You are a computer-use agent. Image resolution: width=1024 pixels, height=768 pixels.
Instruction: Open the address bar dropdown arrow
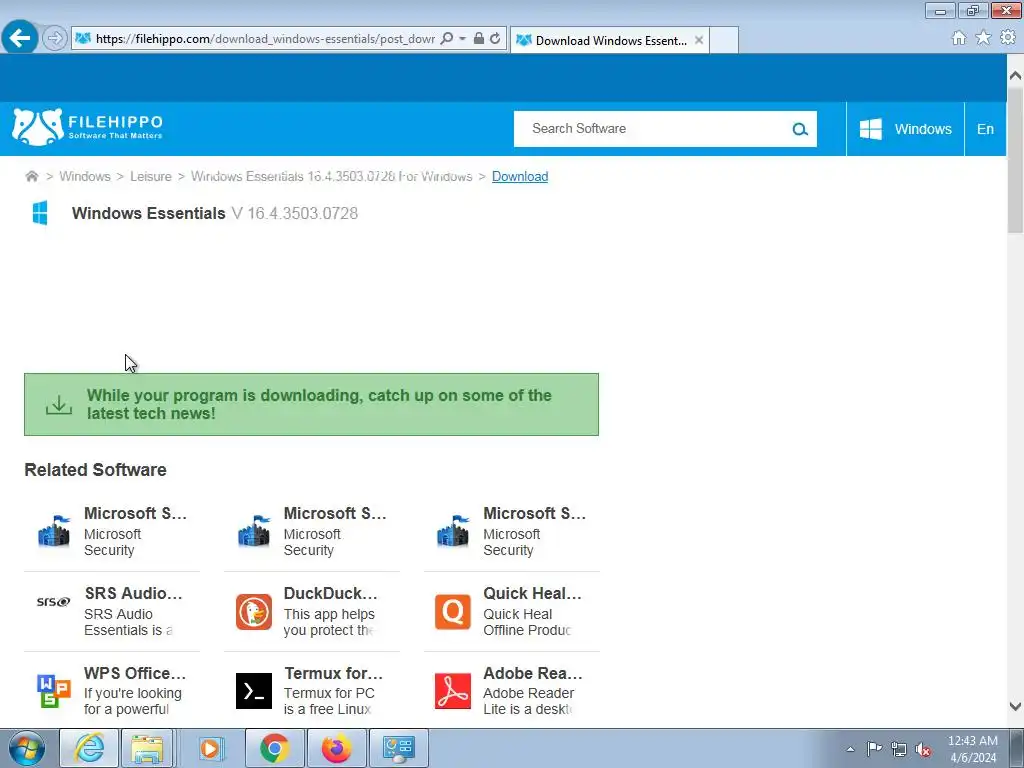point(462,39)
